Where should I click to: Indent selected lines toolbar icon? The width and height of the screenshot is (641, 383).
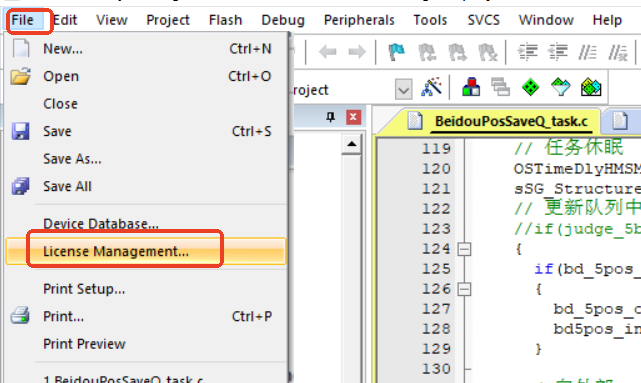[x=527, y=52]
